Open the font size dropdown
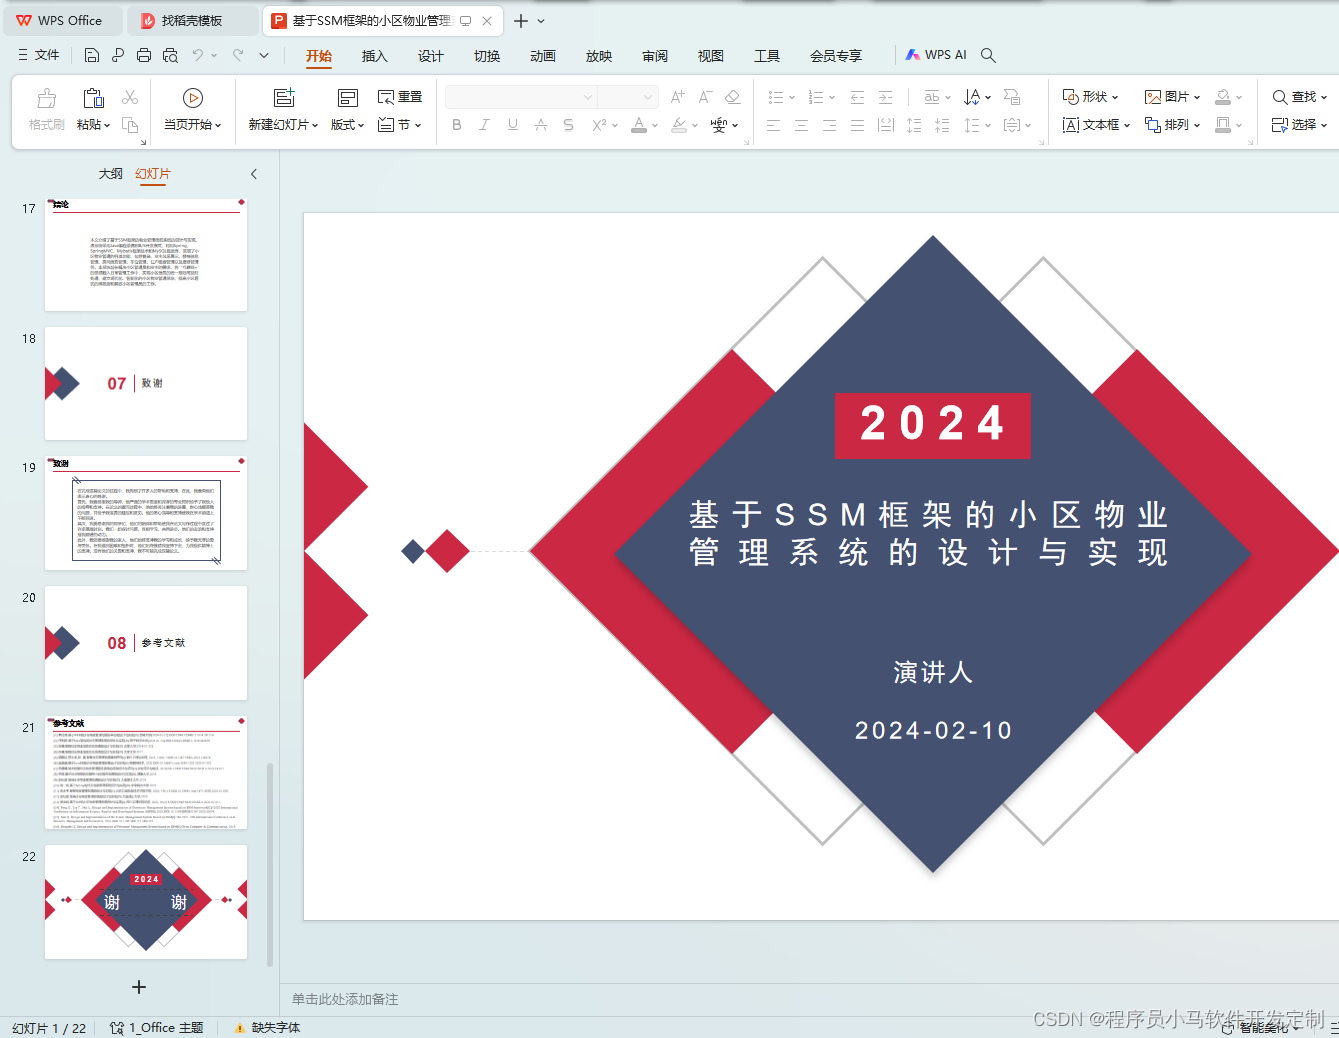1339x1038 pixels. [645, 96]
